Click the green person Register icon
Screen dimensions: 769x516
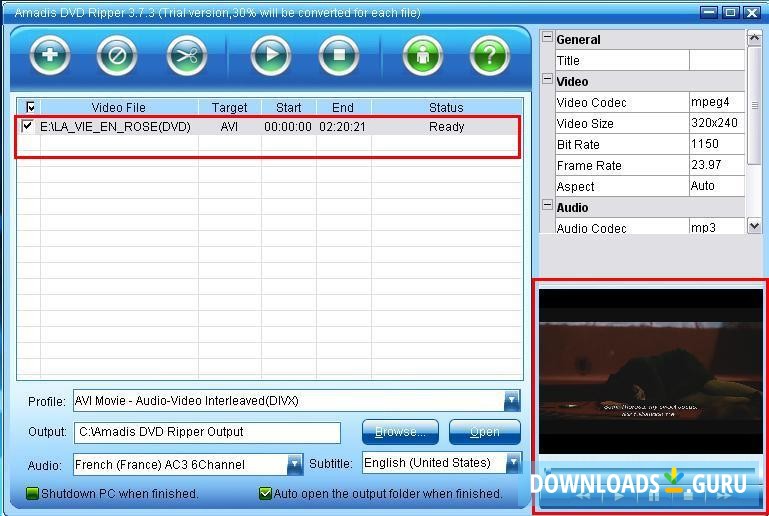tap(422, 54)
